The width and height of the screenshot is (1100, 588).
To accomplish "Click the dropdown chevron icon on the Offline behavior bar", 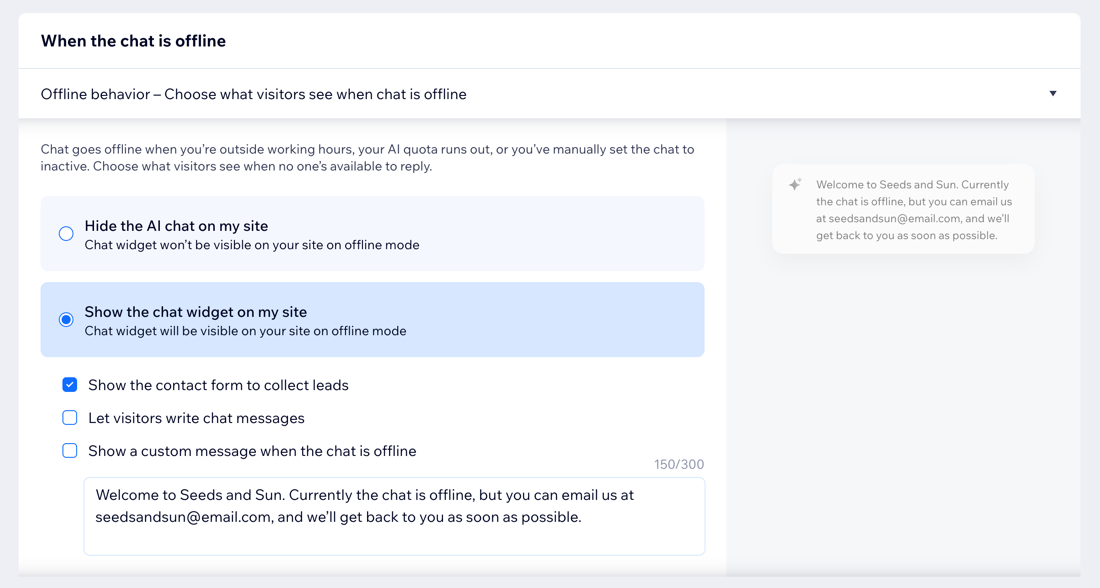I will (x=1053, y=93).
